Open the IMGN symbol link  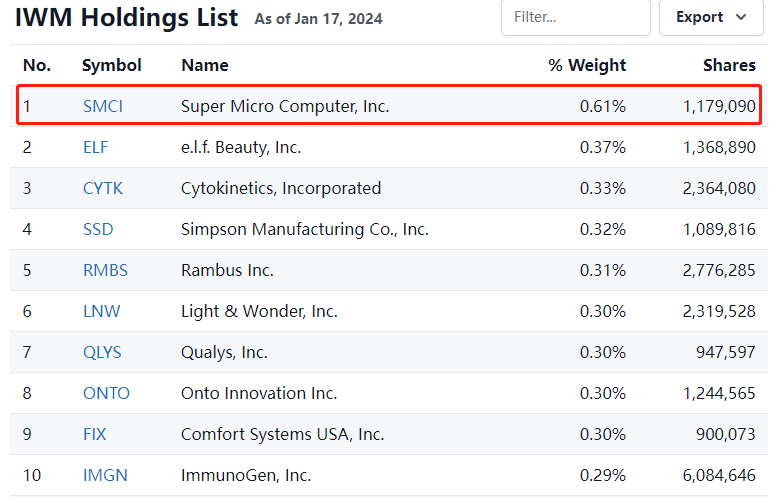click(x=105, y=475)
